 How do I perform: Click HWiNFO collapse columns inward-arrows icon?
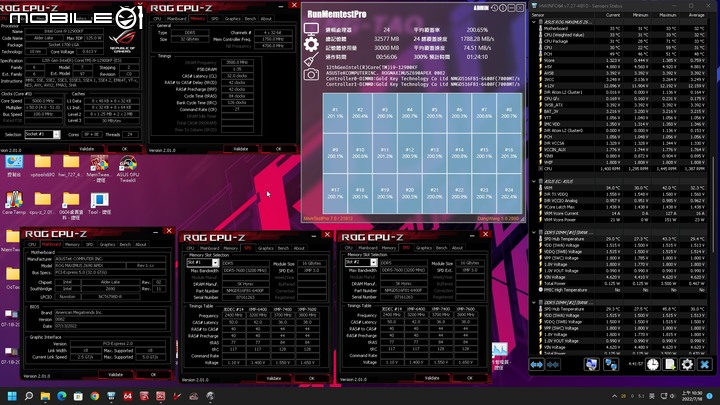(553, 365)
